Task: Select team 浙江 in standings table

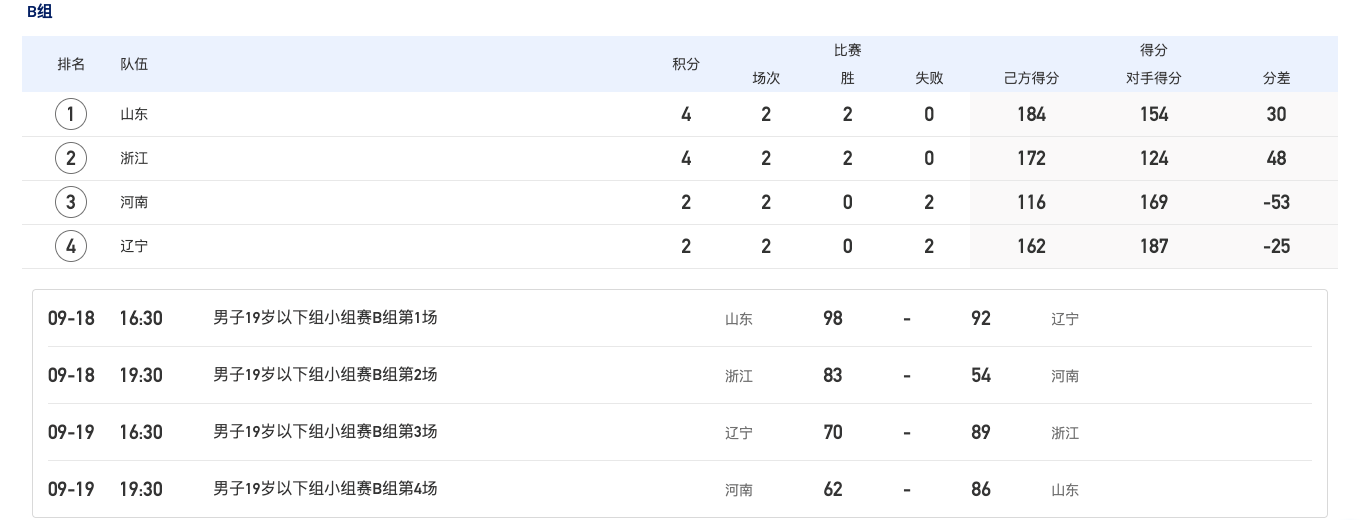Action: 134,158
